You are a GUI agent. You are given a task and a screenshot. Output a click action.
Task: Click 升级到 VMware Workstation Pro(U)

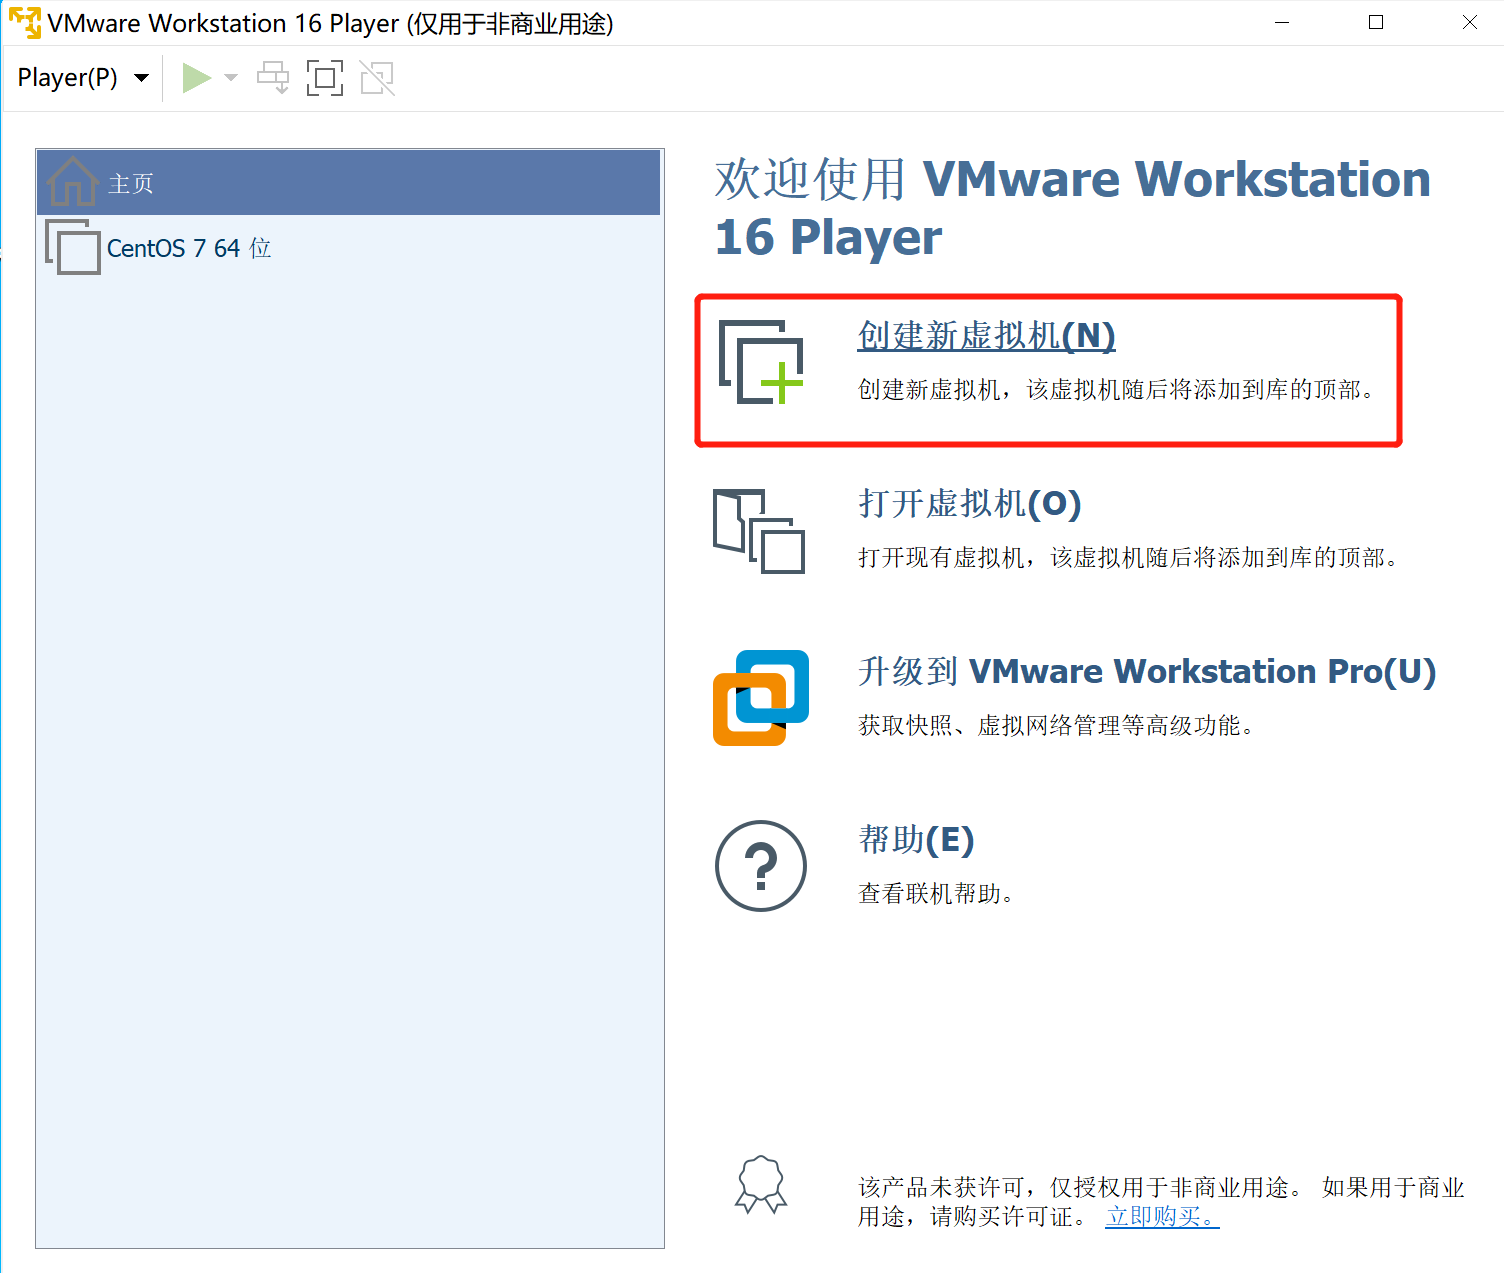1147,671
